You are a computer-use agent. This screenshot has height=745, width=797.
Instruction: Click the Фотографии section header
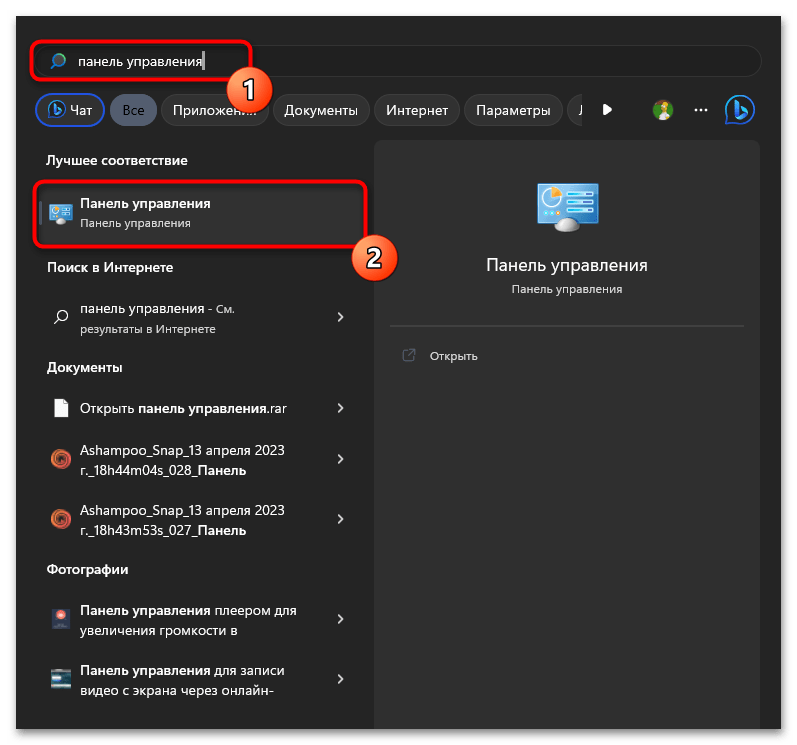[87, 569]
